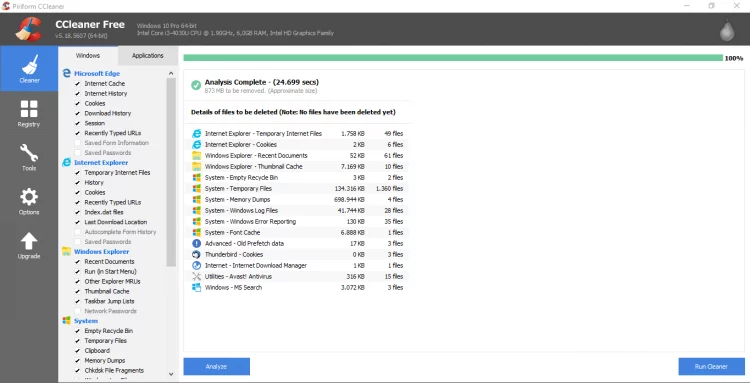Enable Network Passwords checkbox
The width and height of the screenshot is (750, 383).
click(77, 311)
